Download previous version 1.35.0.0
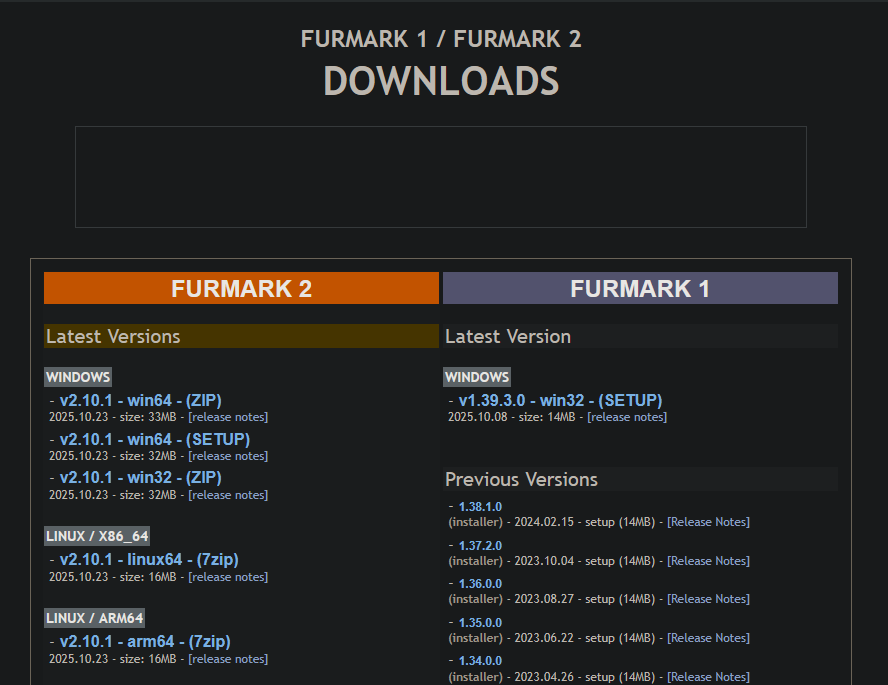Screen dimensions: 888x685 click(480, 623)
